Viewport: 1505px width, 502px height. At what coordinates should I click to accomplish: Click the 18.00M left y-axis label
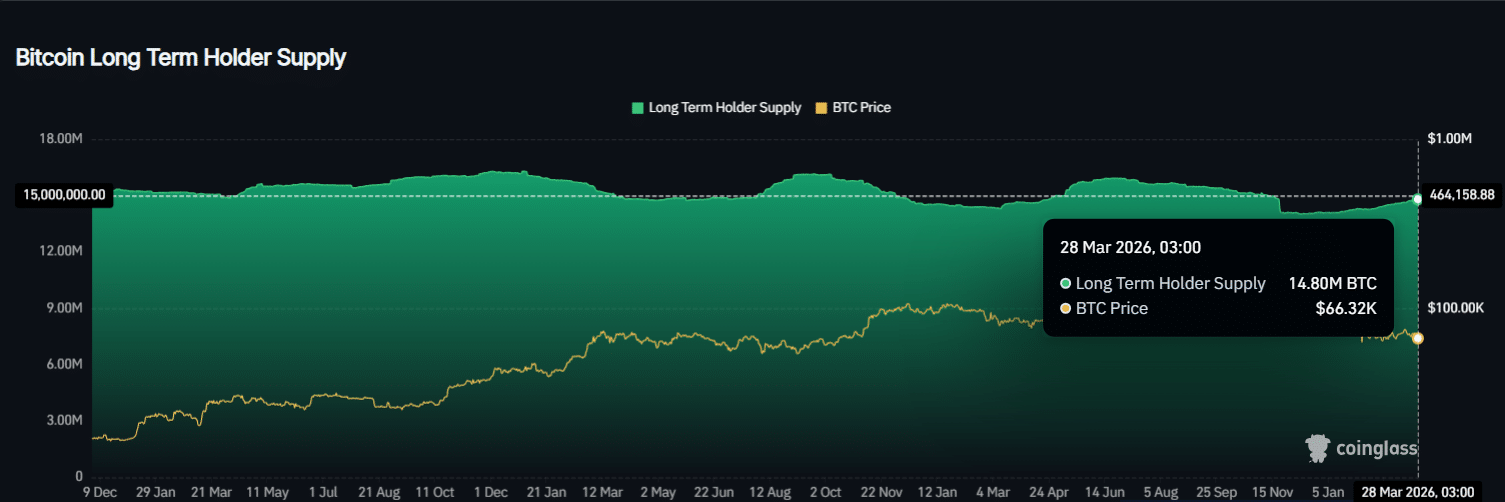[x=63, y=139]
